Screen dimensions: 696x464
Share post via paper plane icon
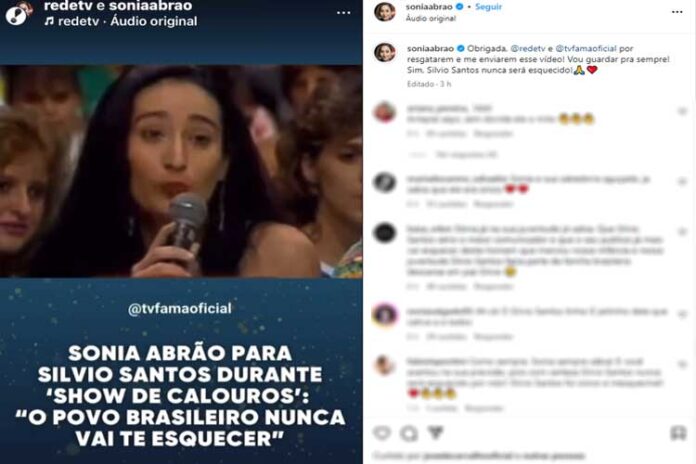[x=436, y=432]
